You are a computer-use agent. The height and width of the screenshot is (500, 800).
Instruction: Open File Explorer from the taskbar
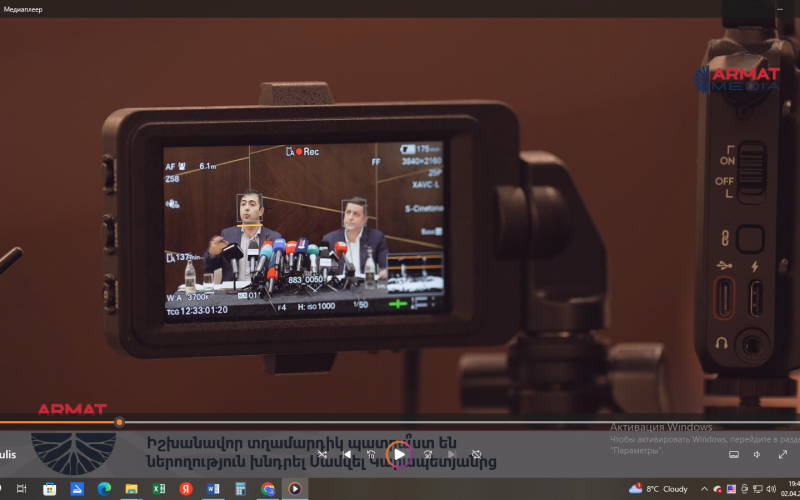pos(131,489)
